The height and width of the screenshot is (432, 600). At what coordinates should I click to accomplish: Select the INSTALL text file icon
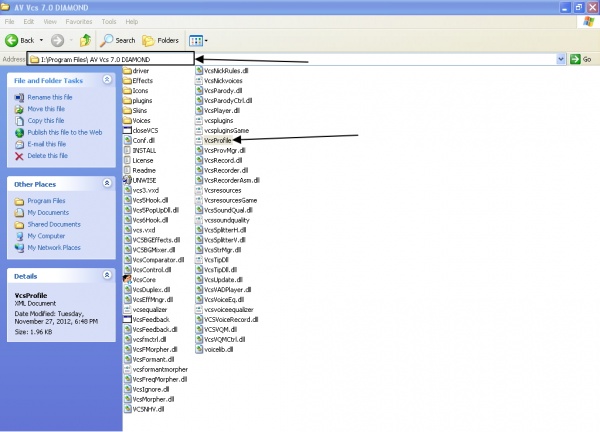click(127, 150)
